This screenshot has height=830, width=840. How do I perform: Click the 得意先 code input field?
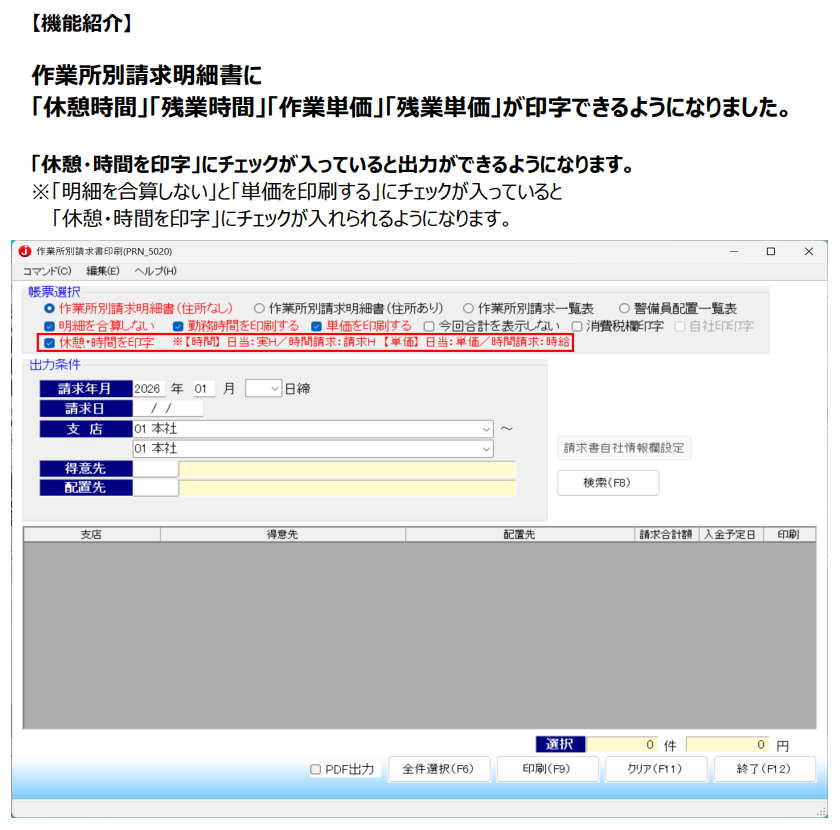[x=155, y=468]
